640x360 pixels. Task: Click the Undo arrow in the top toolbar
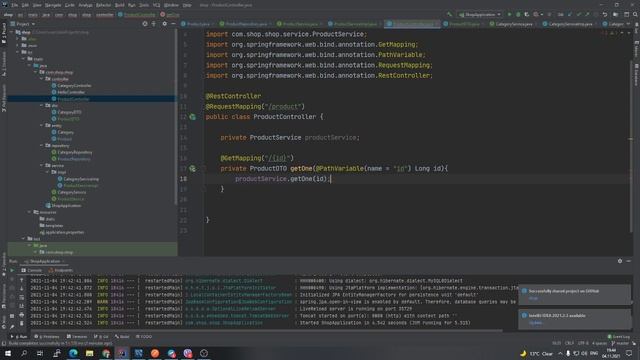click(605, 15)
